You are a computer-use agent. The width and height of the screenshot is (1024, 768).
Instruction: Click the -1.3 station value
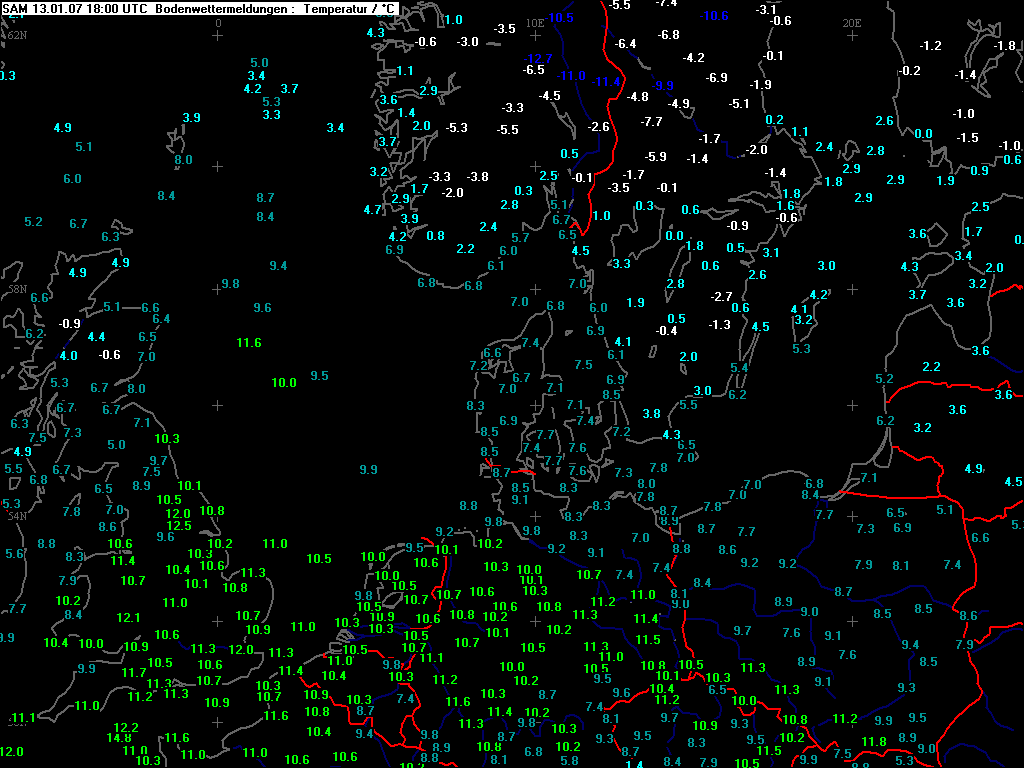pyautogui.click(x=720, y=325)
